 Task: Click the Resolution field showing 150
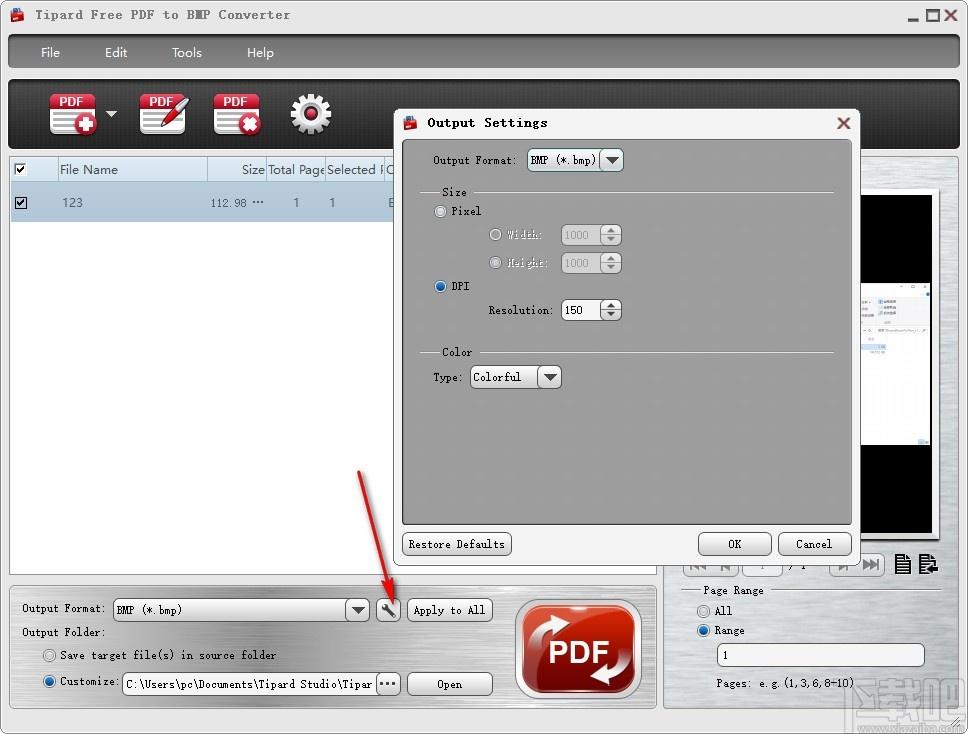click(x=581, y=310)
